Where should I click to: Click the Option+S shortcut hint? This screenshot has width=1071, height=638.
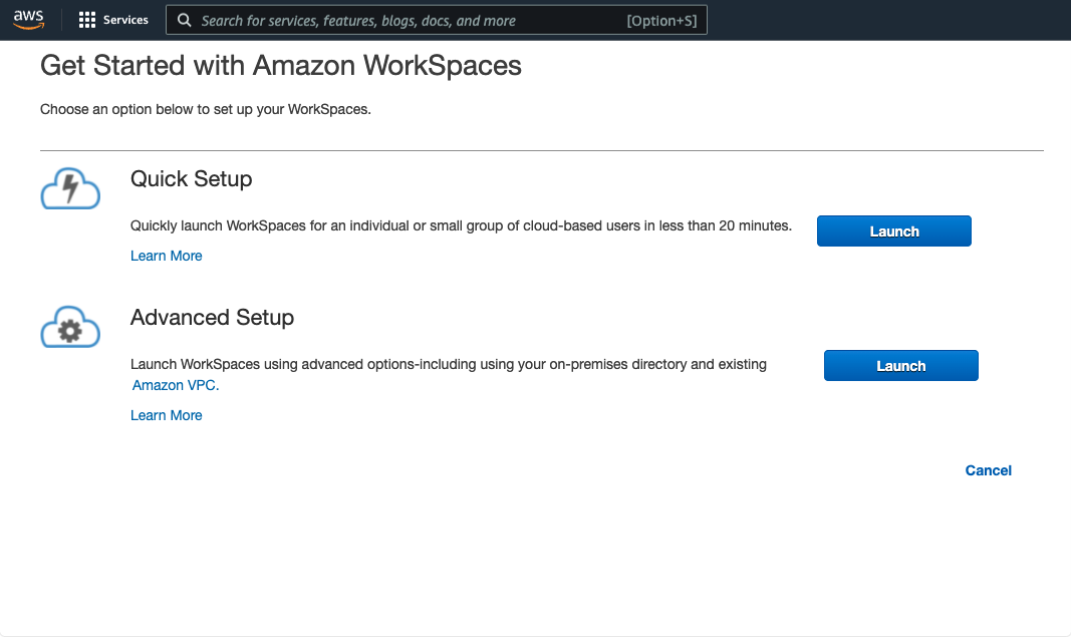point(662,20)
